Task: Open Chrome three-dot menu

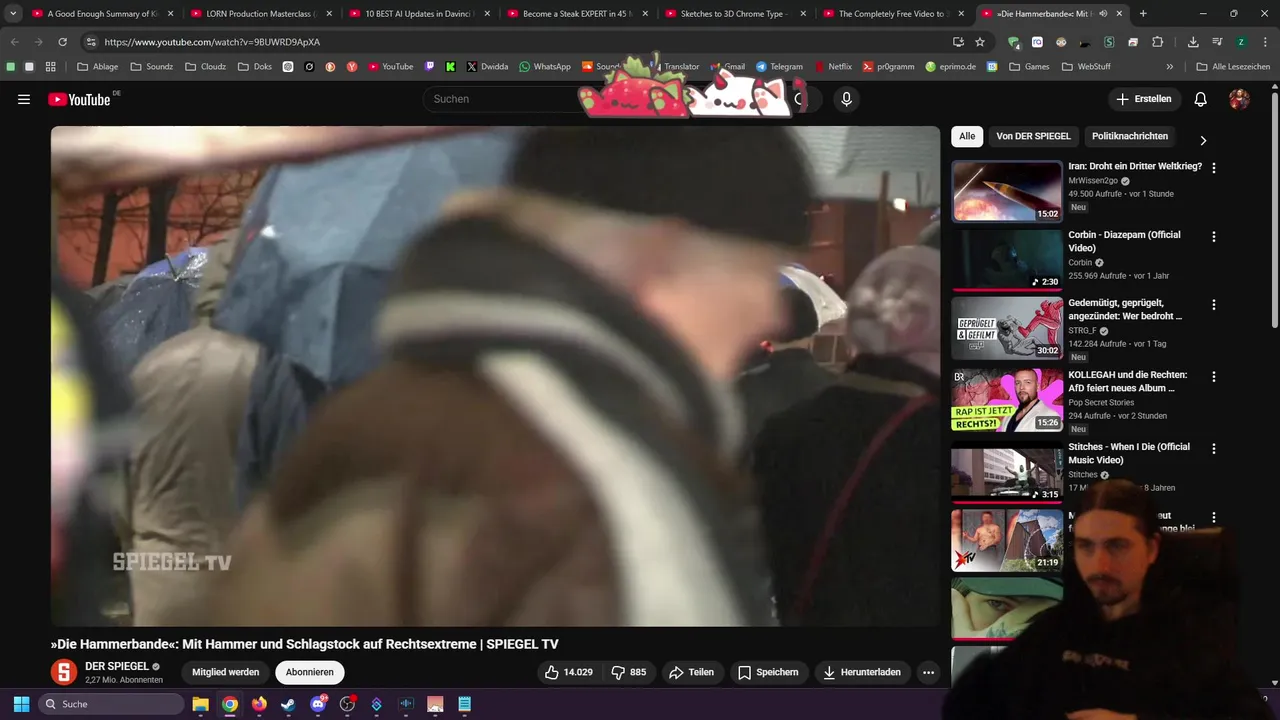Action: 1265,42
